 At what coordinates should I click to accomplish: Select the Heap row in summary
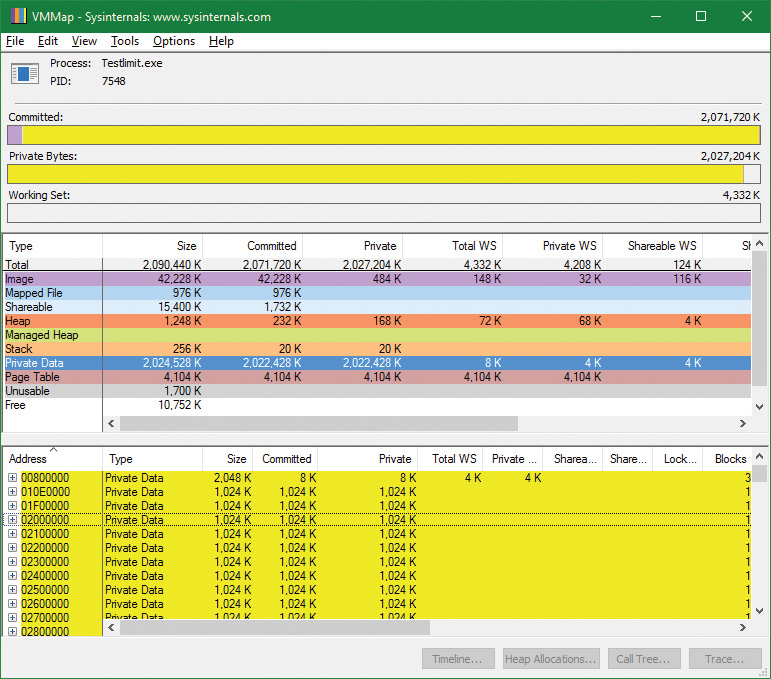pos(52,321)
